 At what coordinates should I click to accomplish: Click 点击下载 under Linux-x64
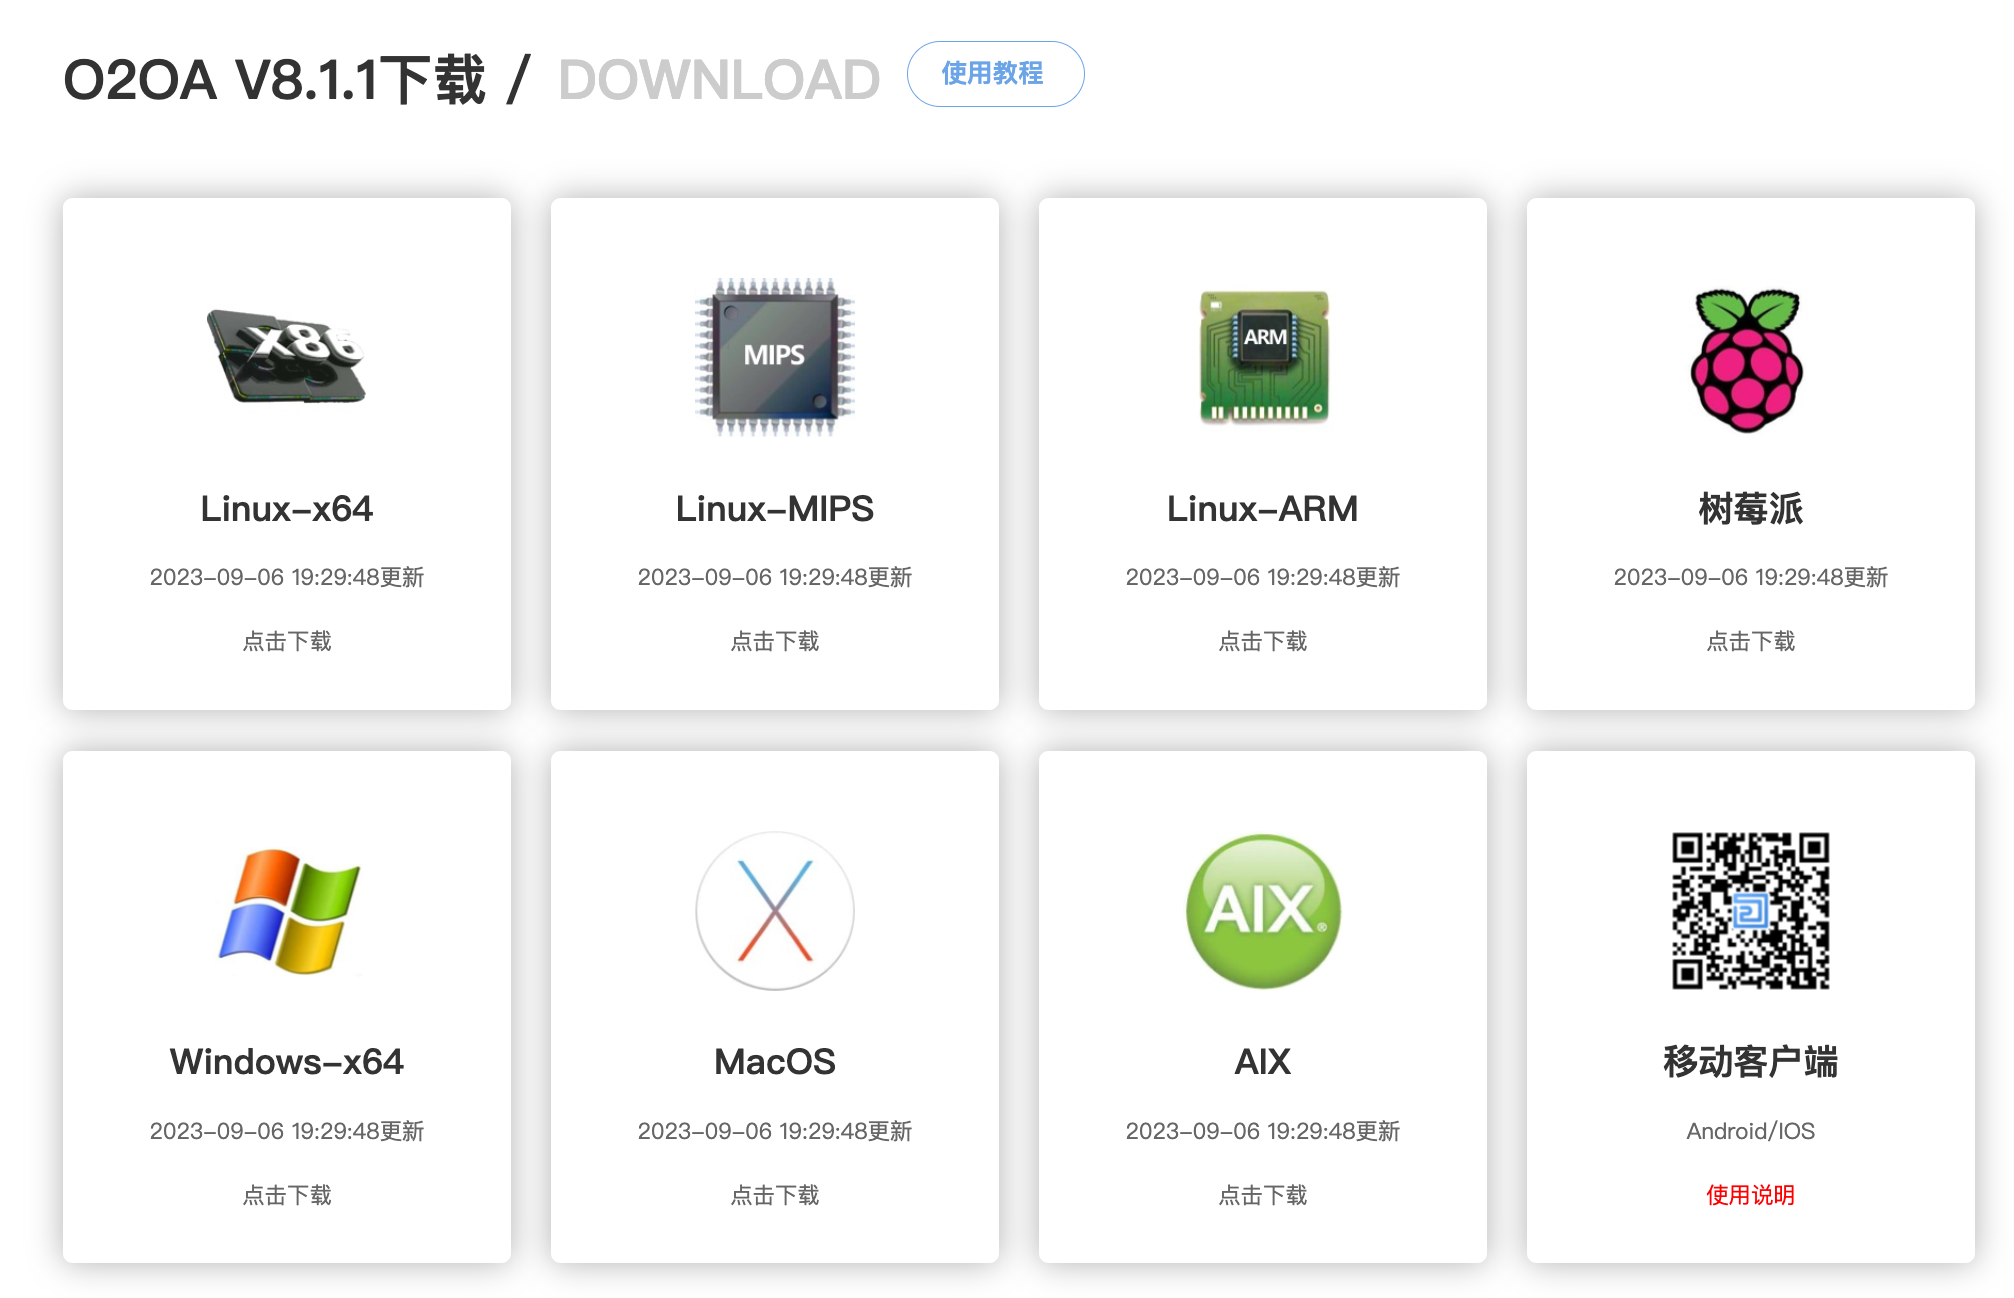pyautogui.click(x=287, y=641)
